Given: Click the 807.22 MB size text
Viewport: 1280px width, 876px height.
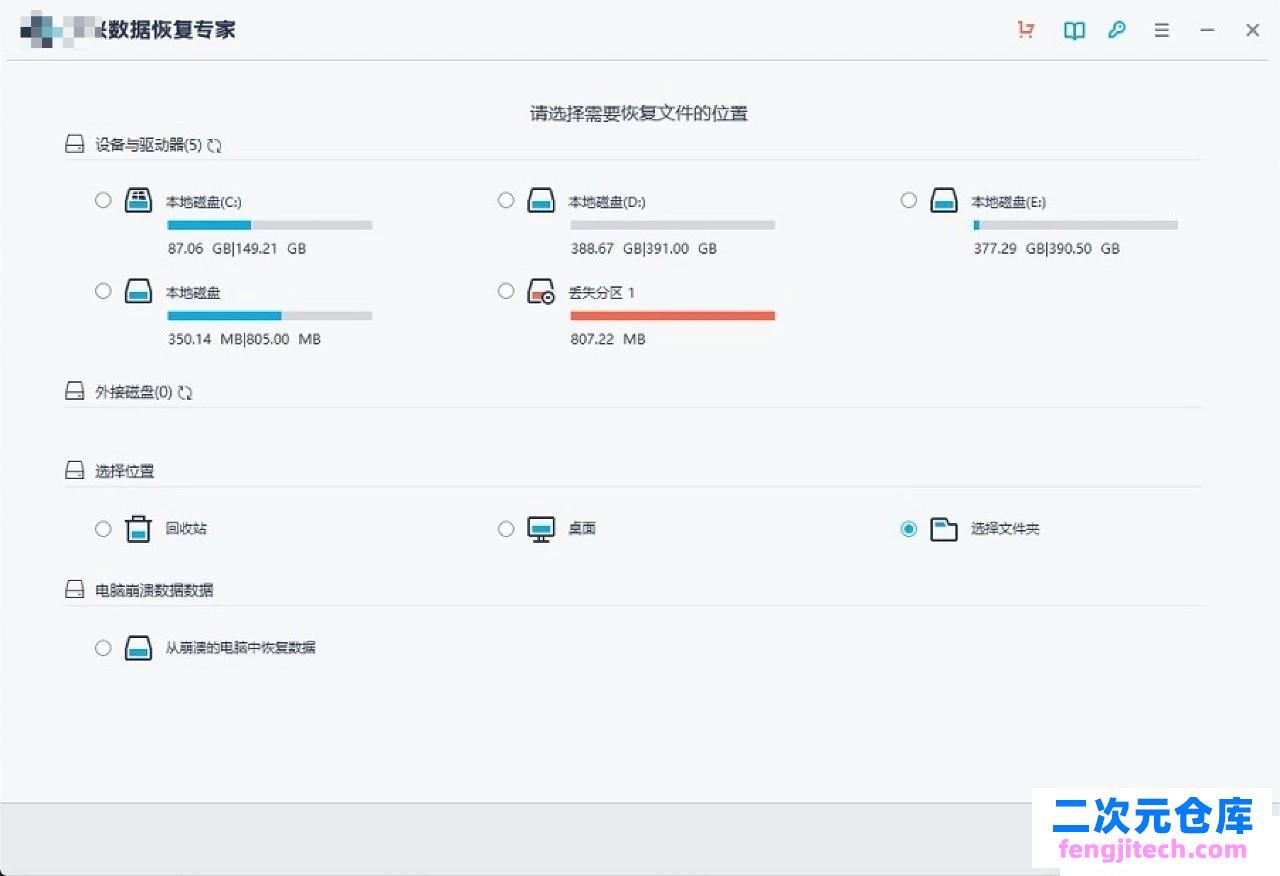Looking at the screenshot, I should click(x=608, y=339).
